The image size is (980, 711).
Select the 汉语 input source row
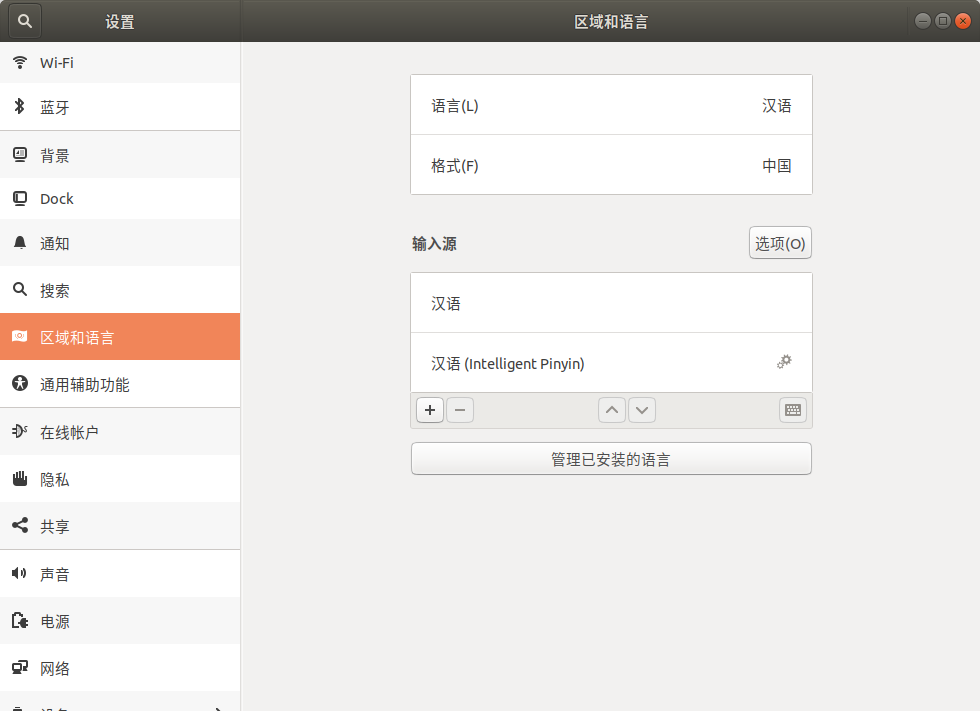click(611, 303)
